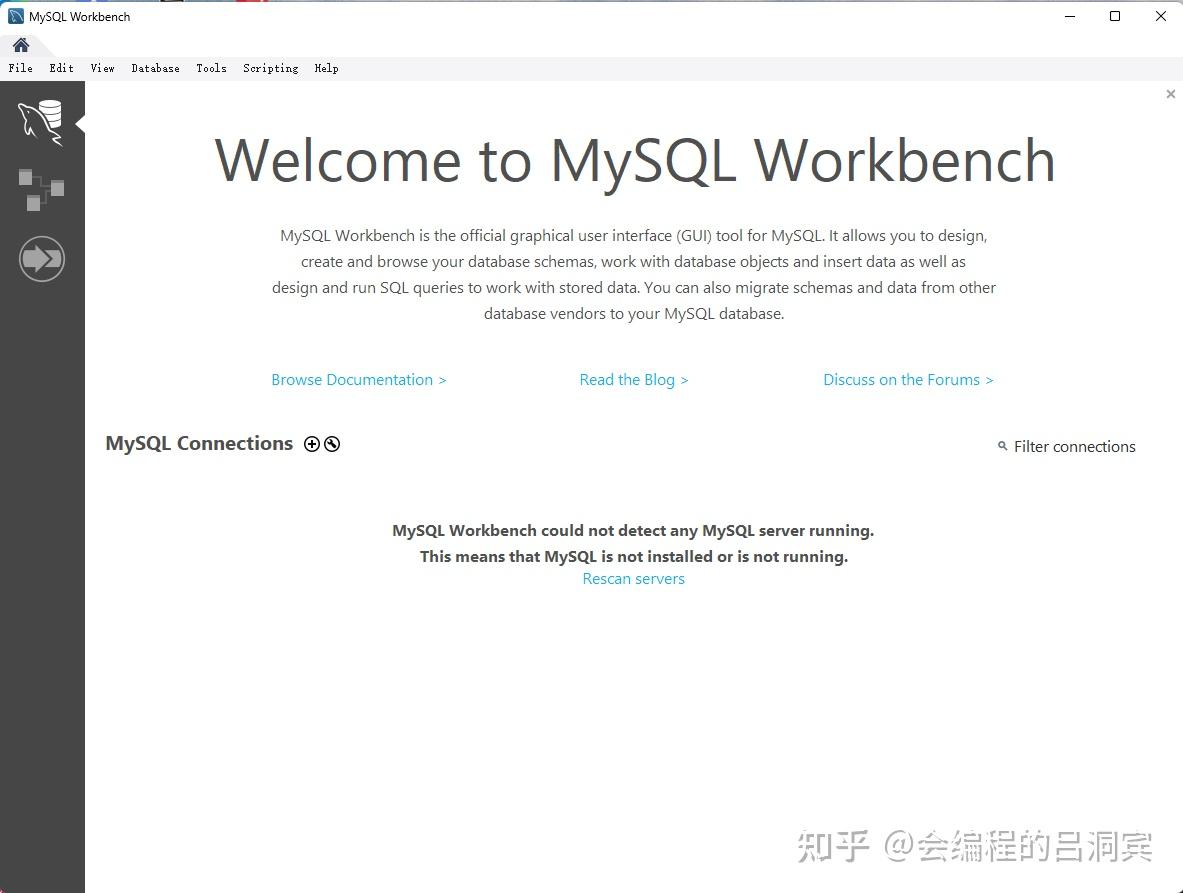1183x893 pixels.
Task: Open the View menu
Action: [102, 68]
